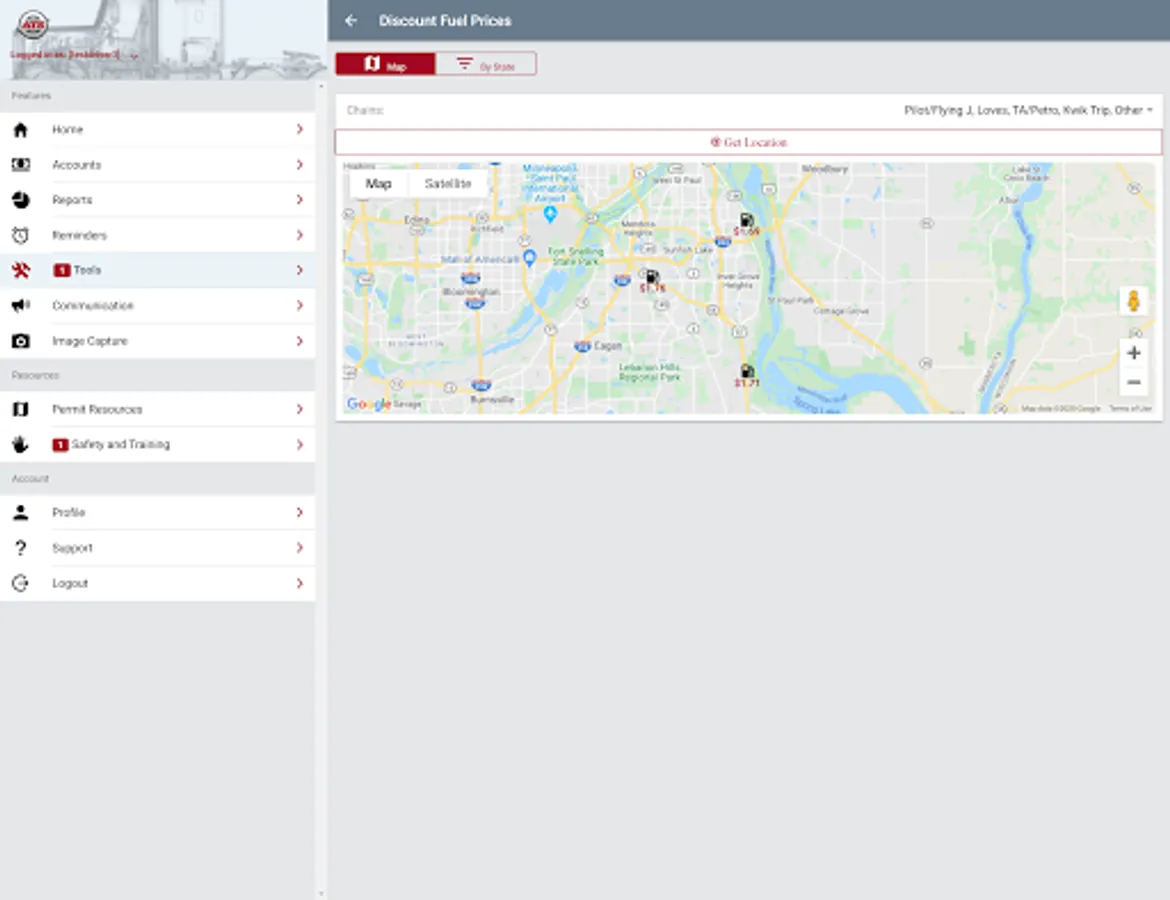Click Logout in the sidebar
The image size is (1170, 900).
(70, 583)
